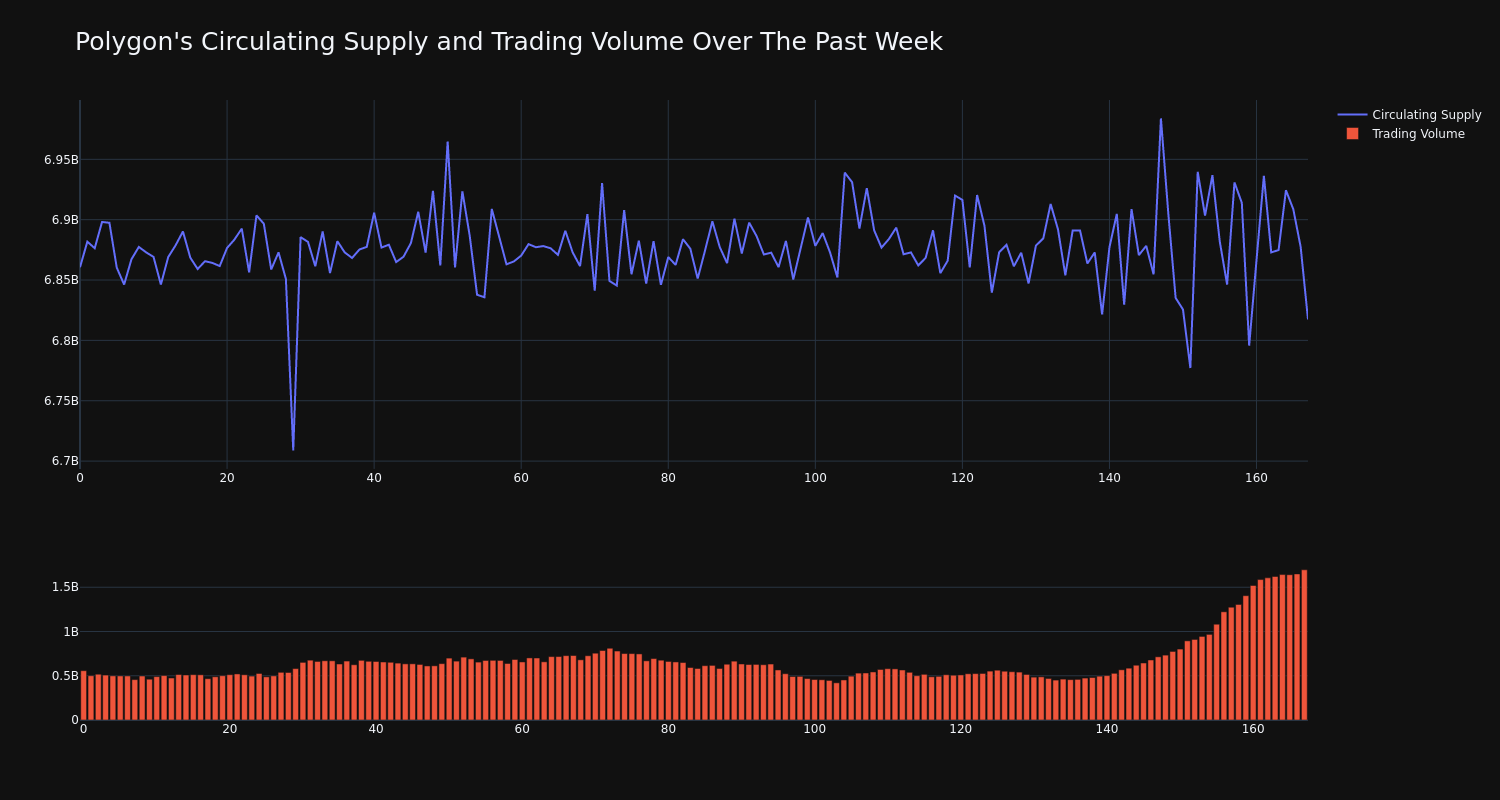1500x800 pixels.
Task: Click the supply low point near x=151
Action: (x=1190, y=367)
